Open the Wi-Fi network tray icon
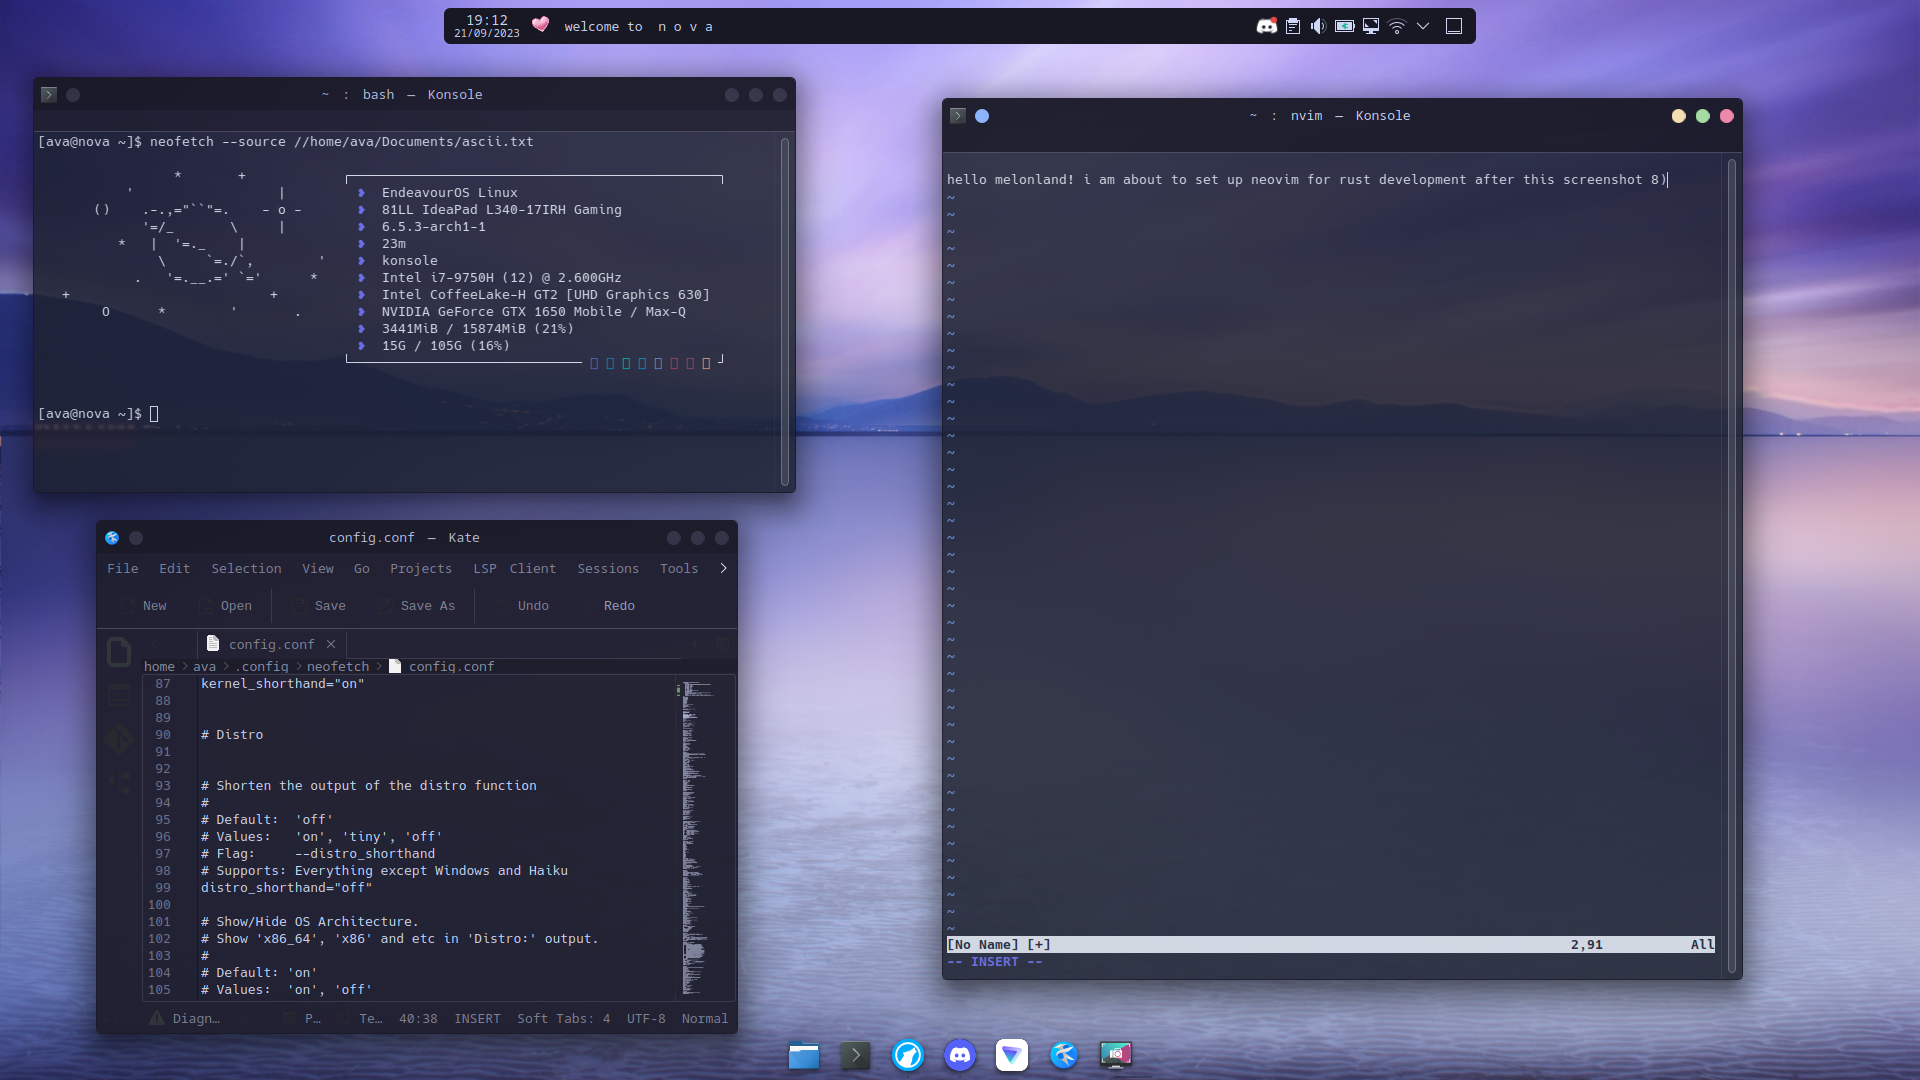The width and height of the screenshot is (1920, 1080). [x=1397, y=26]
